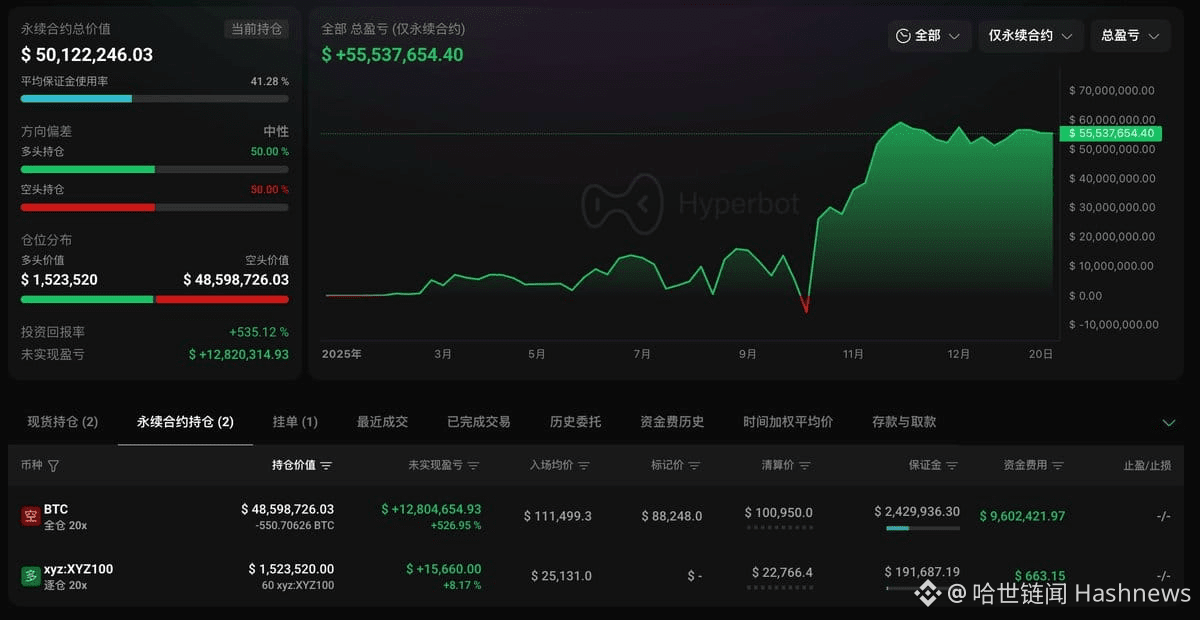The image size is (1200, 620).
Task: Click the clock icon in the 全部 selector
Action: click(903, 36)
